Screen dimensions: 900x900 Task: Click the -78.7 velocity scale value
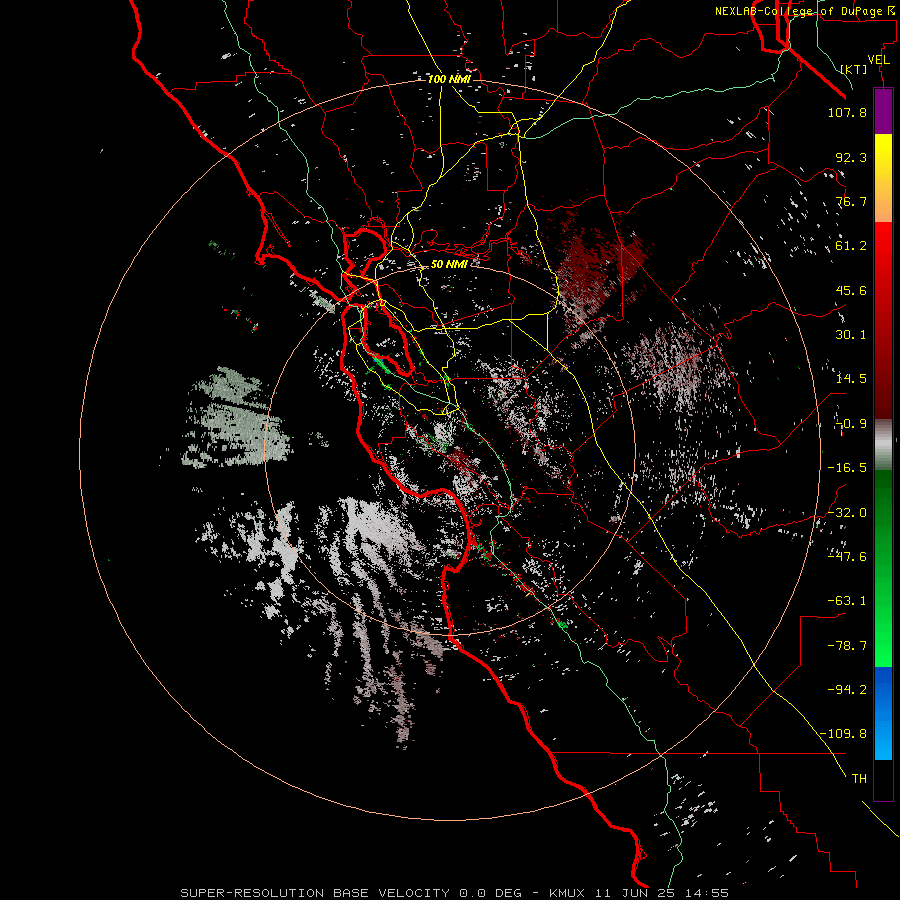click(847, 646)
